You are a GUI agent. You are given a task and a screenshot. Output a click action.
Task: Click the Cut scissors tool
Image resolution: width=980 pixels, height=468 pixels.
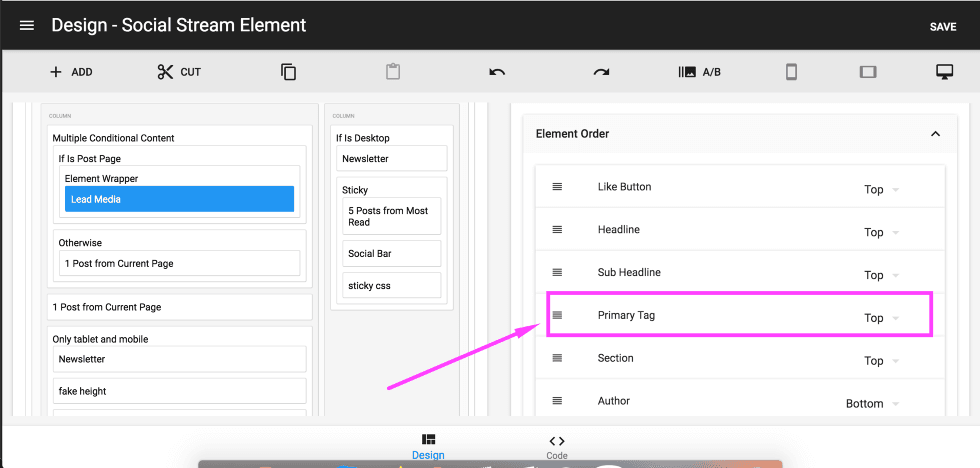(x=179, y=72)
